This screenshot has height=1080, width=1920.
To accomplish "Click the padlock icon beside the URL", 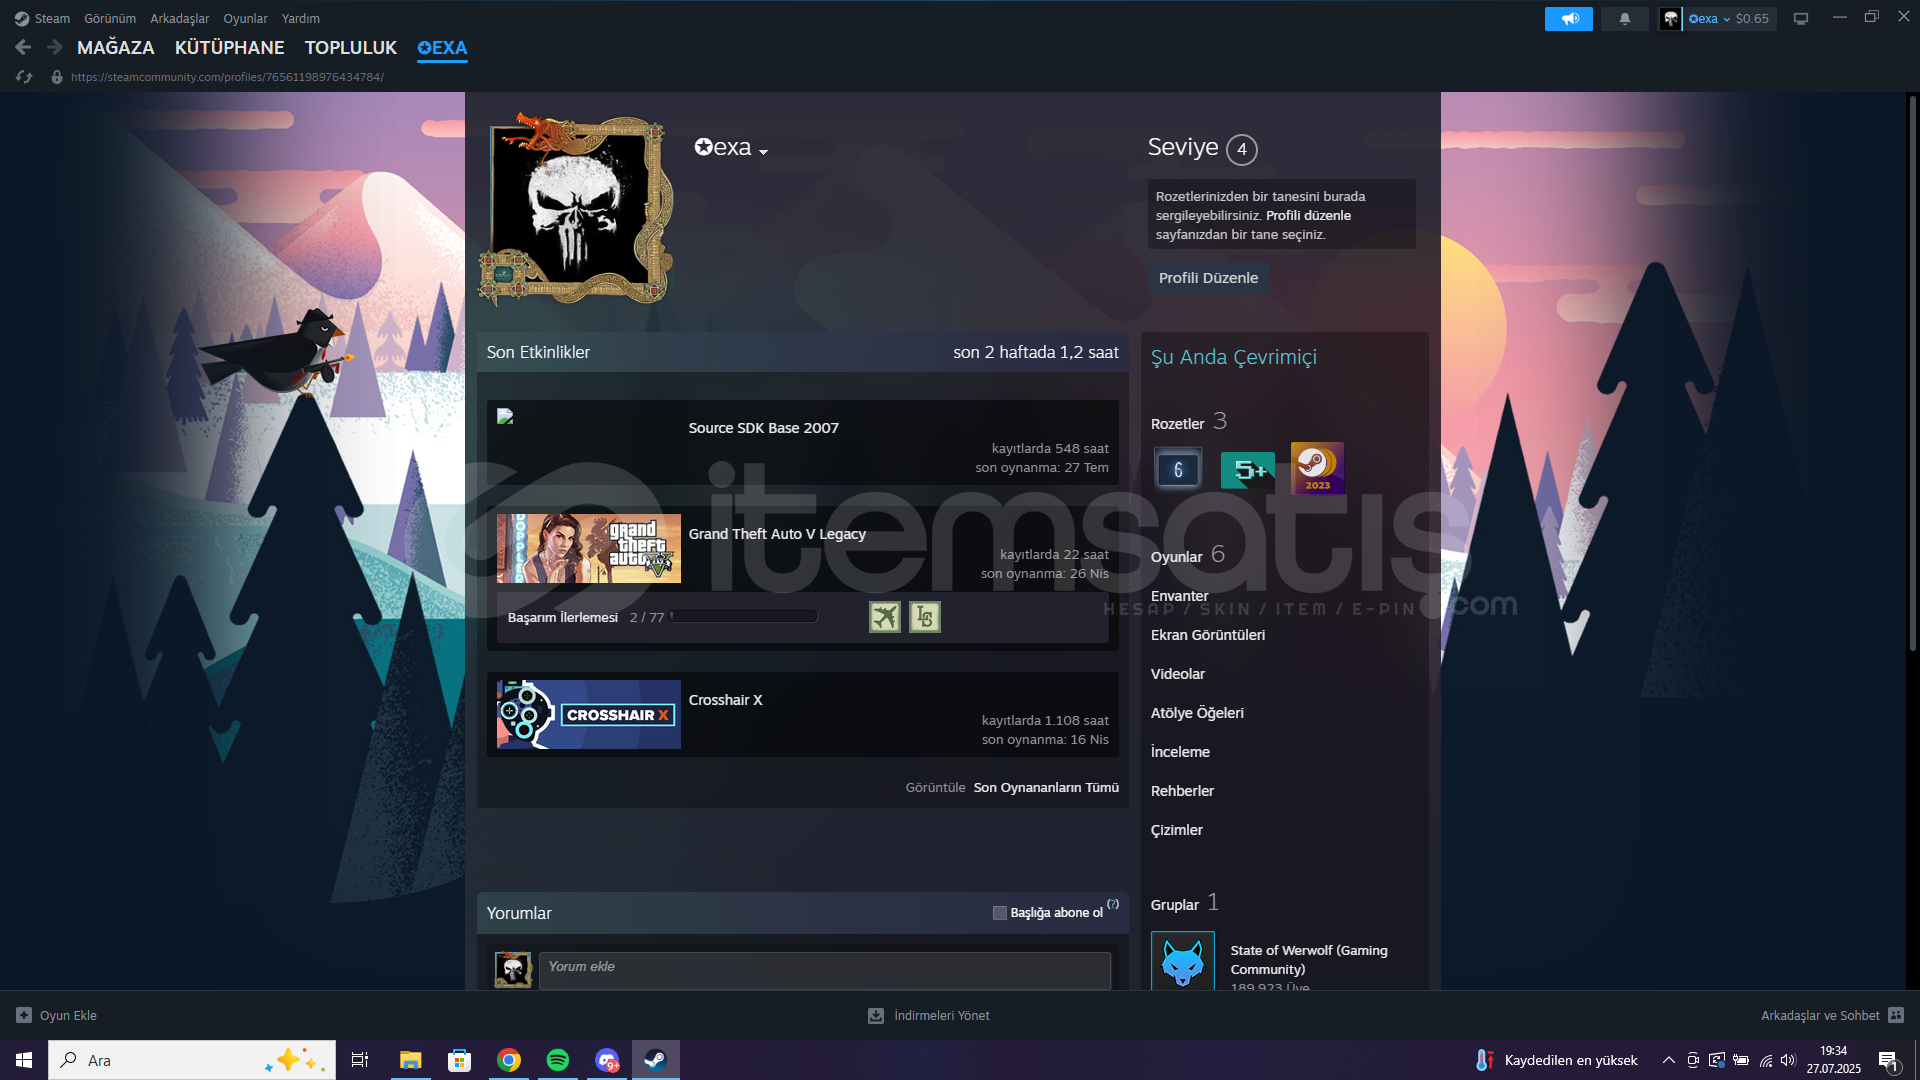I will 57,77.
